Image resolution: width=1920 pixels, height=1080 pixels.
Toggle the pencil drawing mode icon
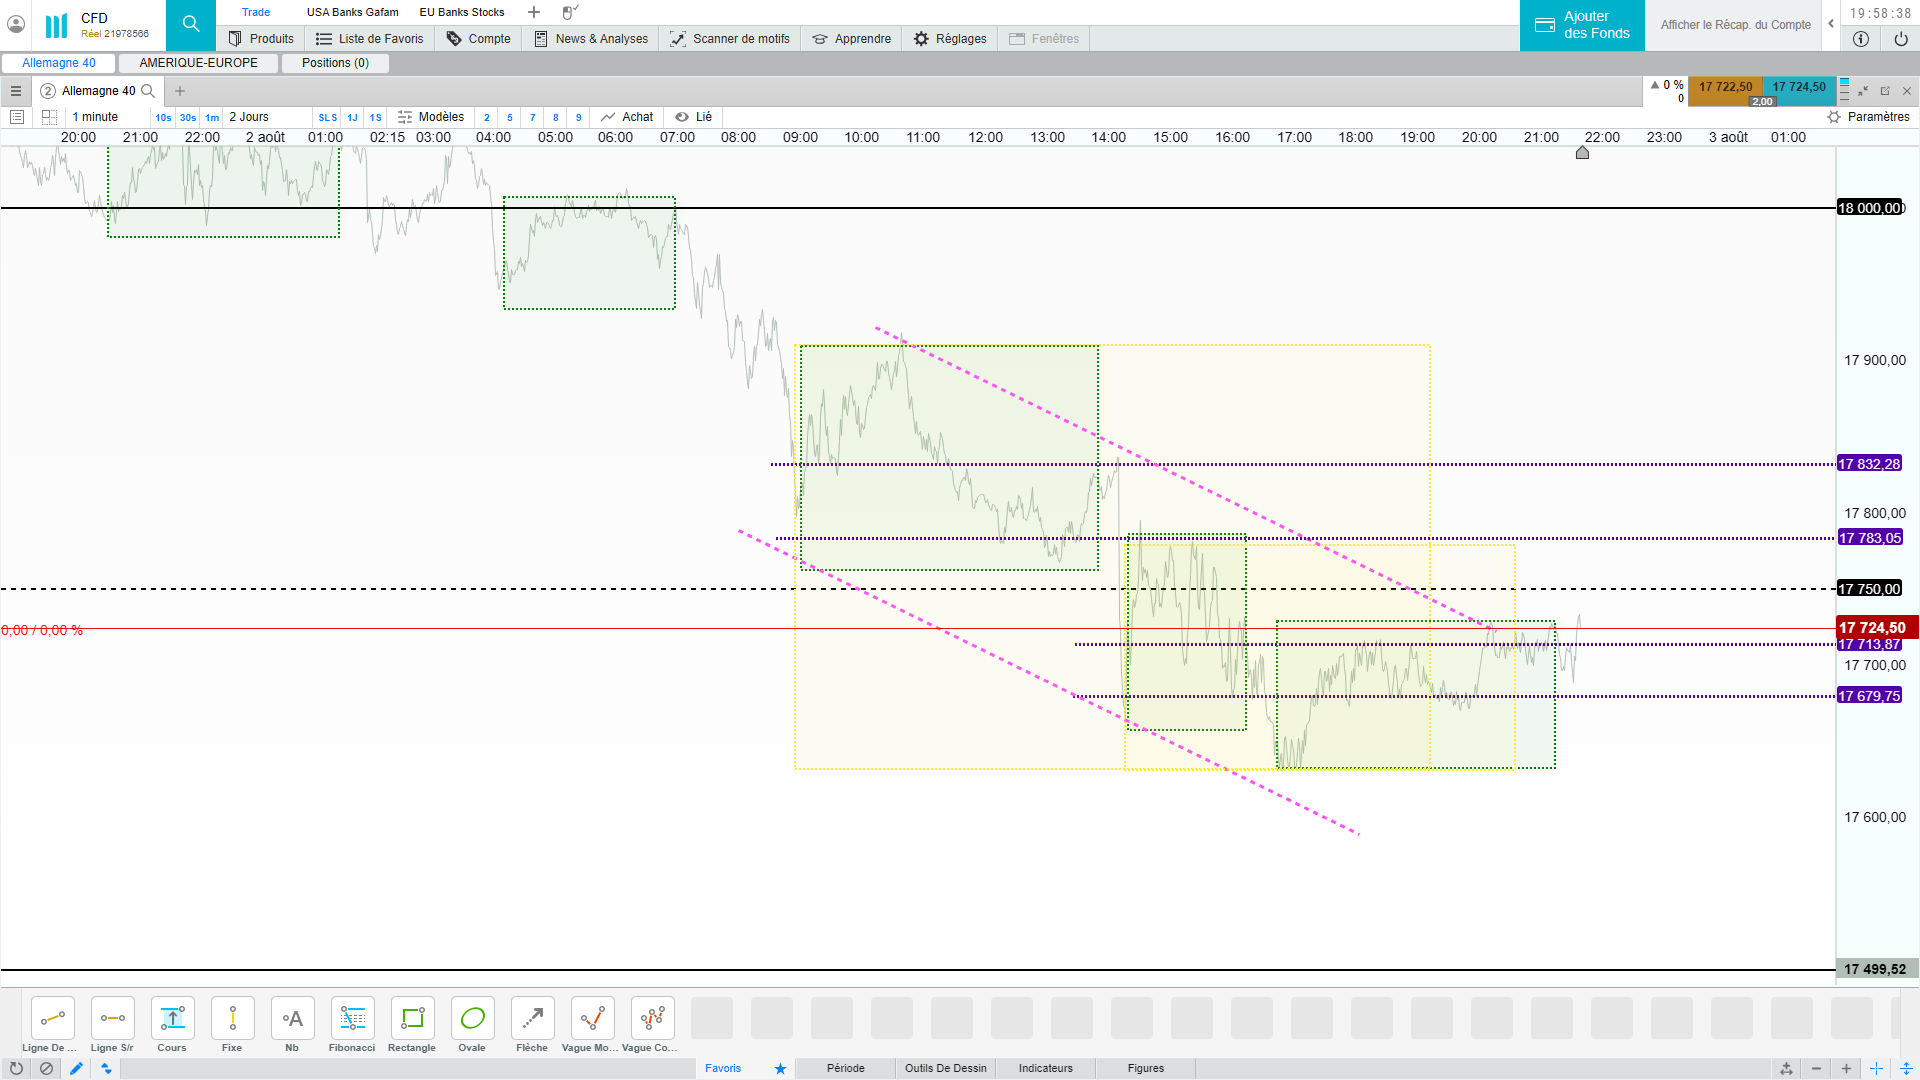coord(76,1068)
